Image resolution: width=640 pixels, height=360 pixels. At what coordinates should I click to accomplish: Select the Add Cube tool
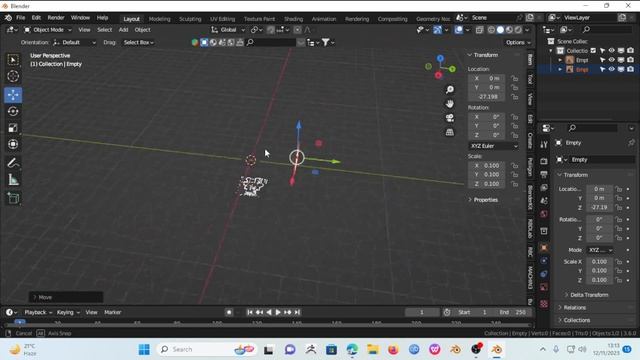pos(13,198)
